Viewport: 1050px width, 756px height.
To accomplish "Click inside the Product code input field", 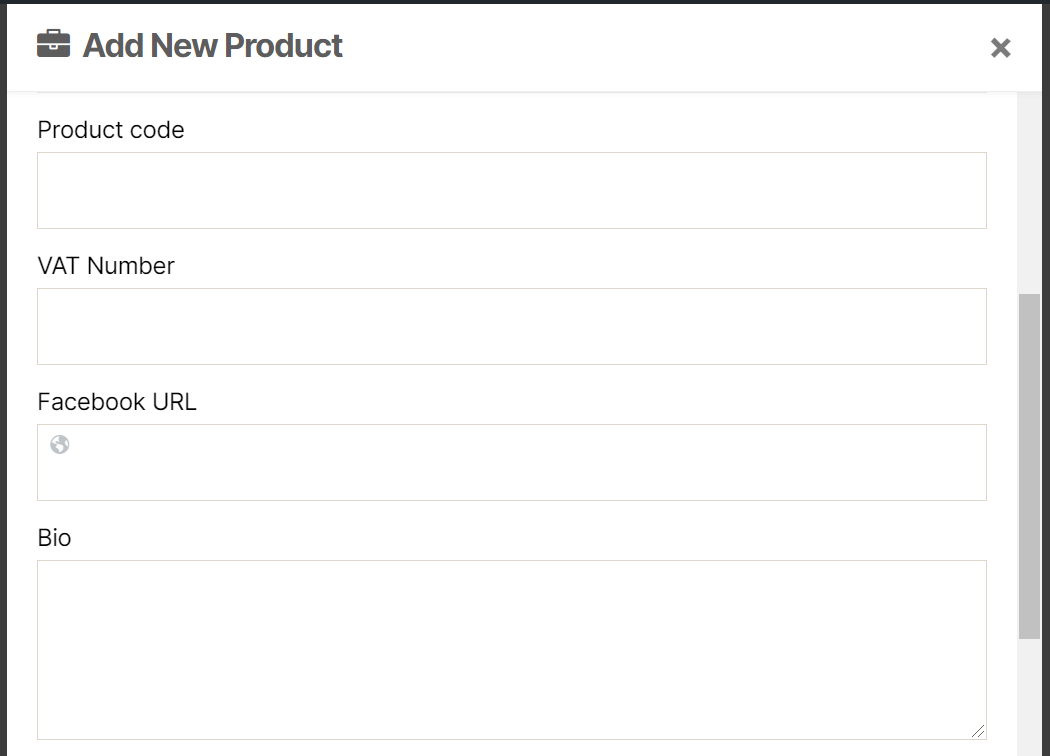I will pos(511,190).
